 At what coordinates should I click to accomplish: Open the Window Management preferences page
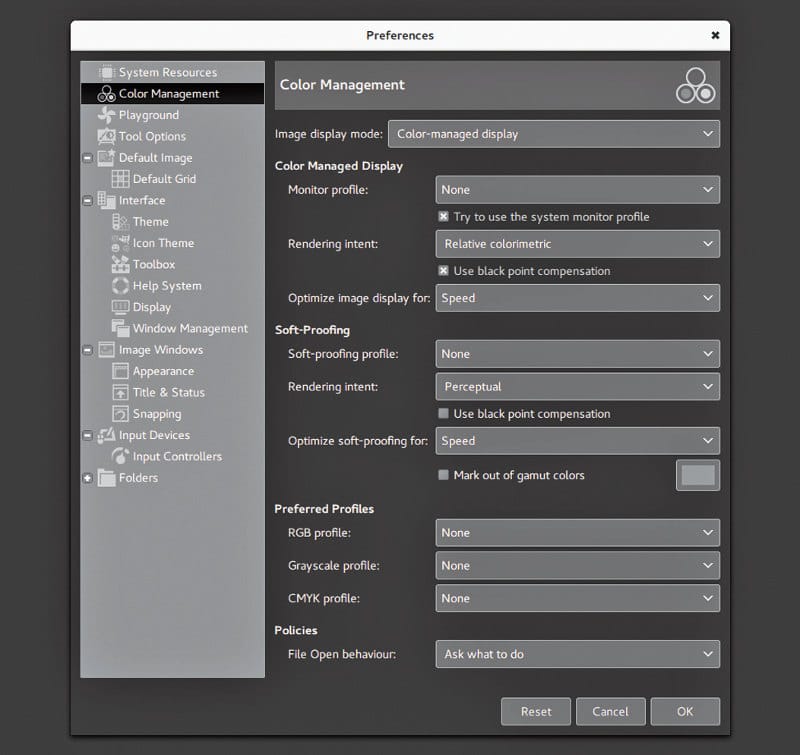[190, 329]
